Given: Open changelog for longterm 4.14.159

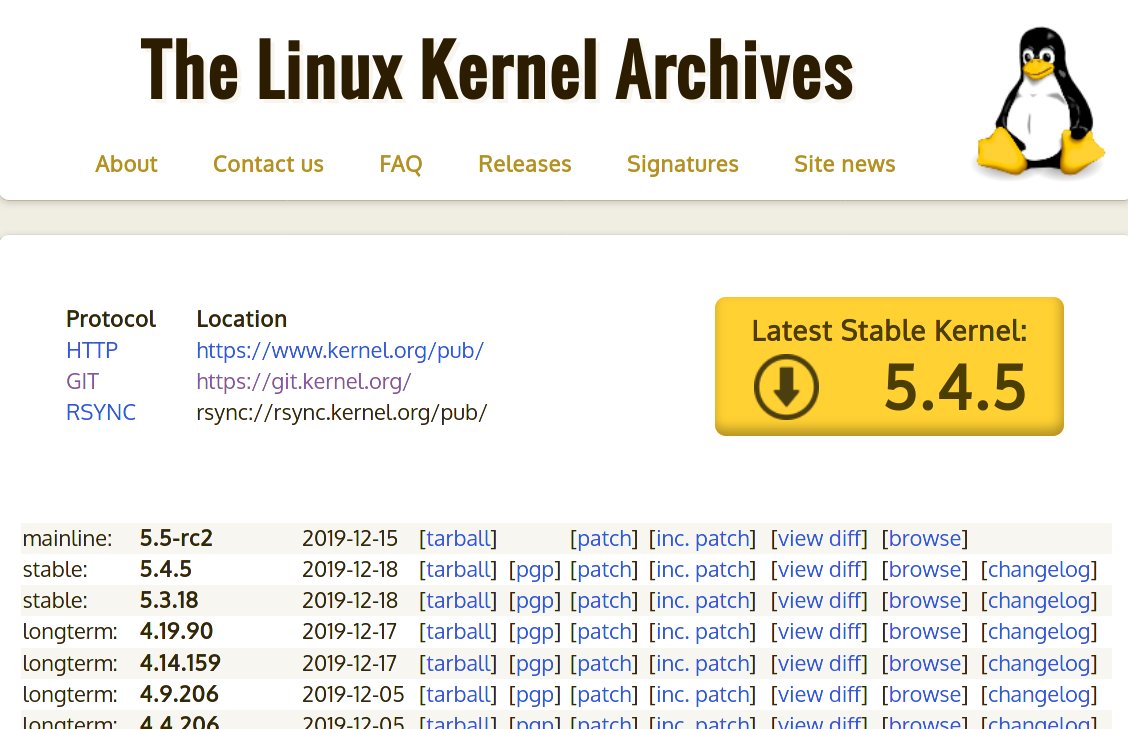Looking at the screenshot, I should click(x=1039, y=663).
